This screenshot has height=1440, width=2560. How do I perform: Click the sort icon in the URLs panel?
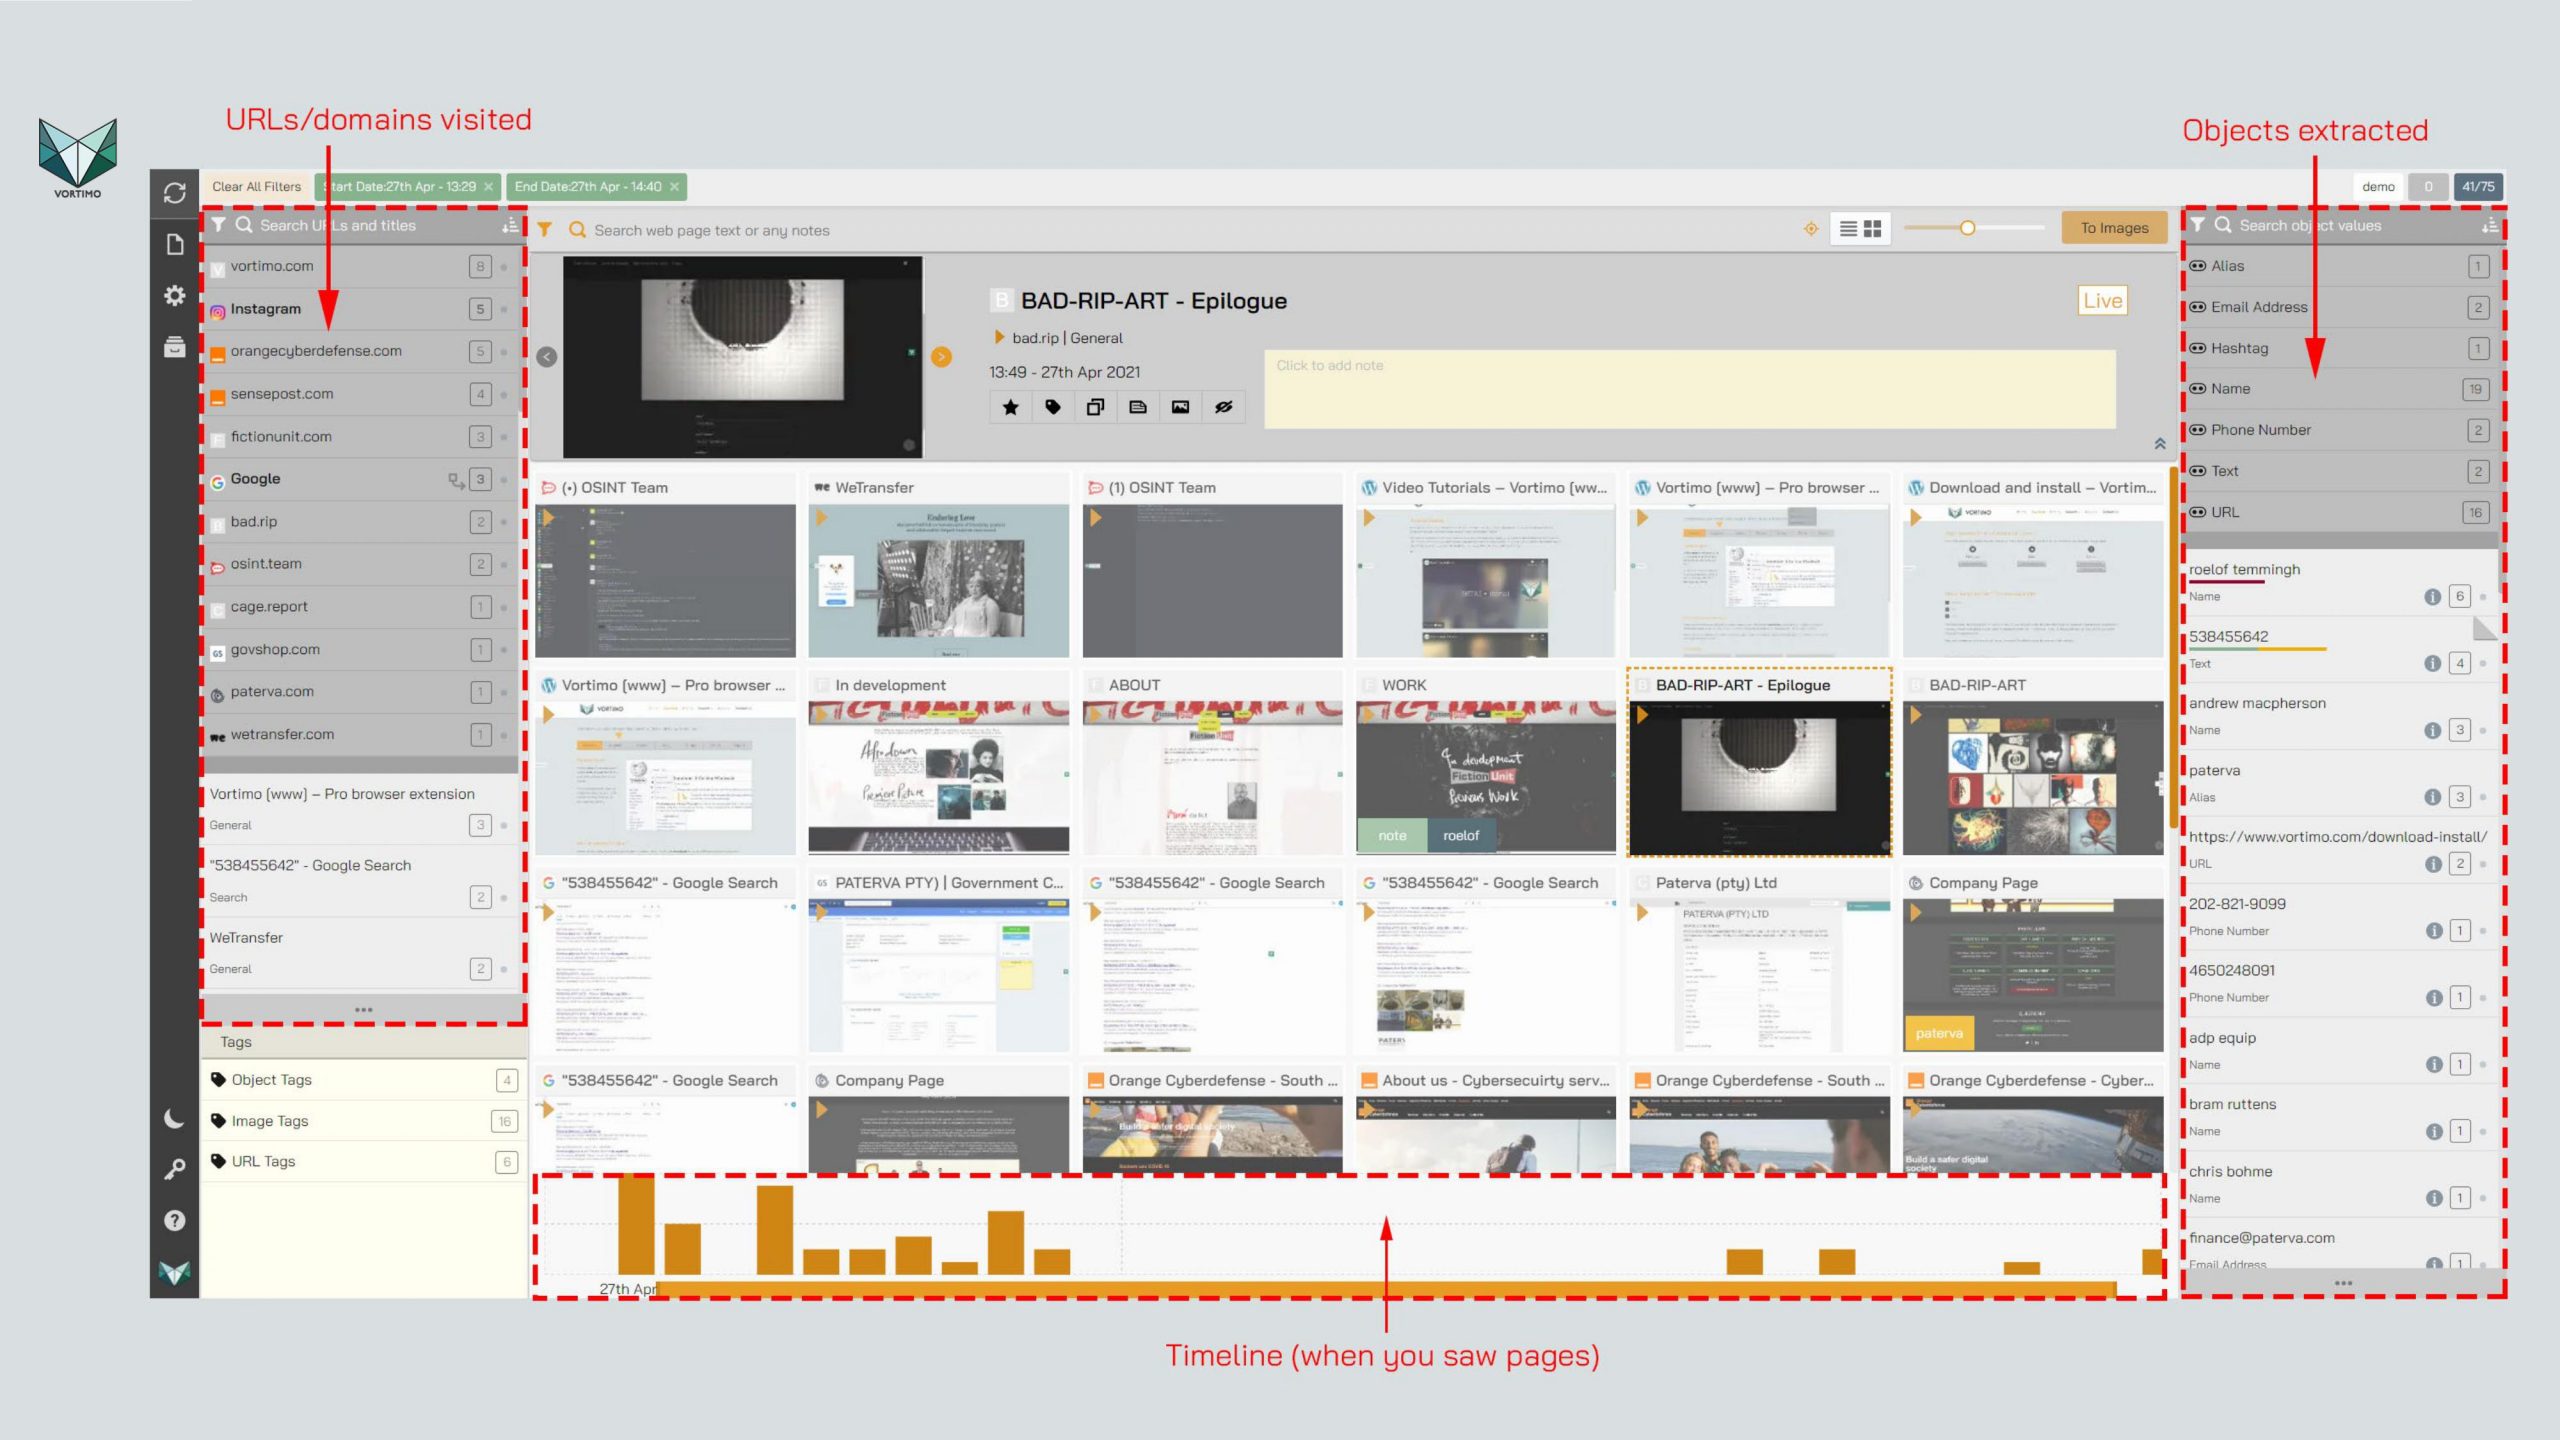[510, 225]
